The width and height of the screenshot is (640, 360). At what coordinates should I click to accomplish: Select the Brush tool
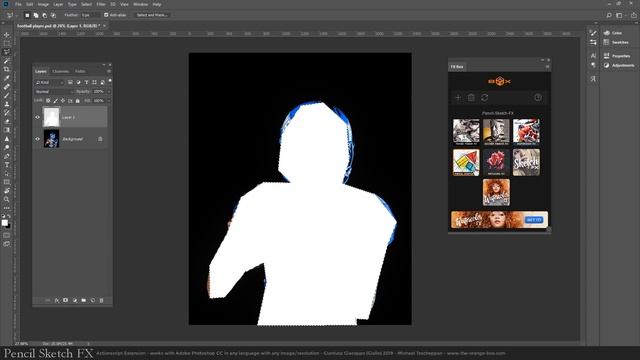point(7,96)
